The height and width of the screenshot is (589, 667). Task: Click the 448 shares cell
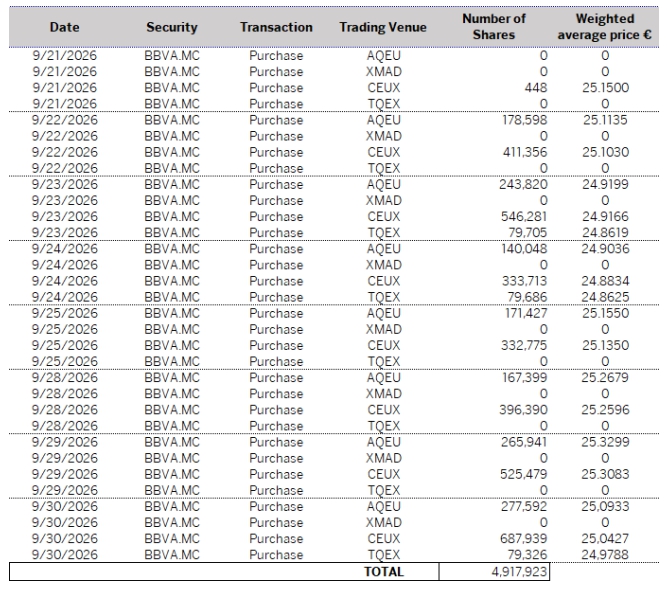click(536, 88)
